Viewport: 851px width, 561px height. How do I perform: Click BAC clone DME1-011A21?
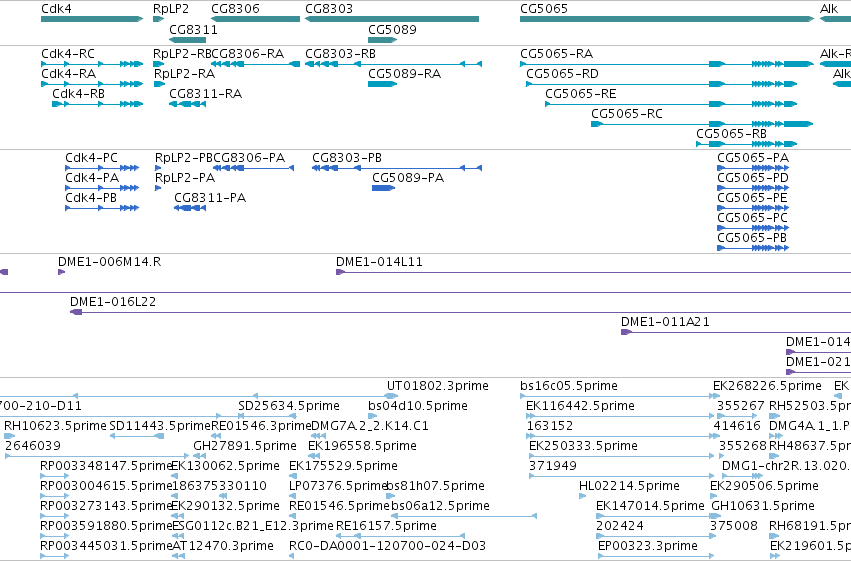pyautogui.click(x=736, y=332)
